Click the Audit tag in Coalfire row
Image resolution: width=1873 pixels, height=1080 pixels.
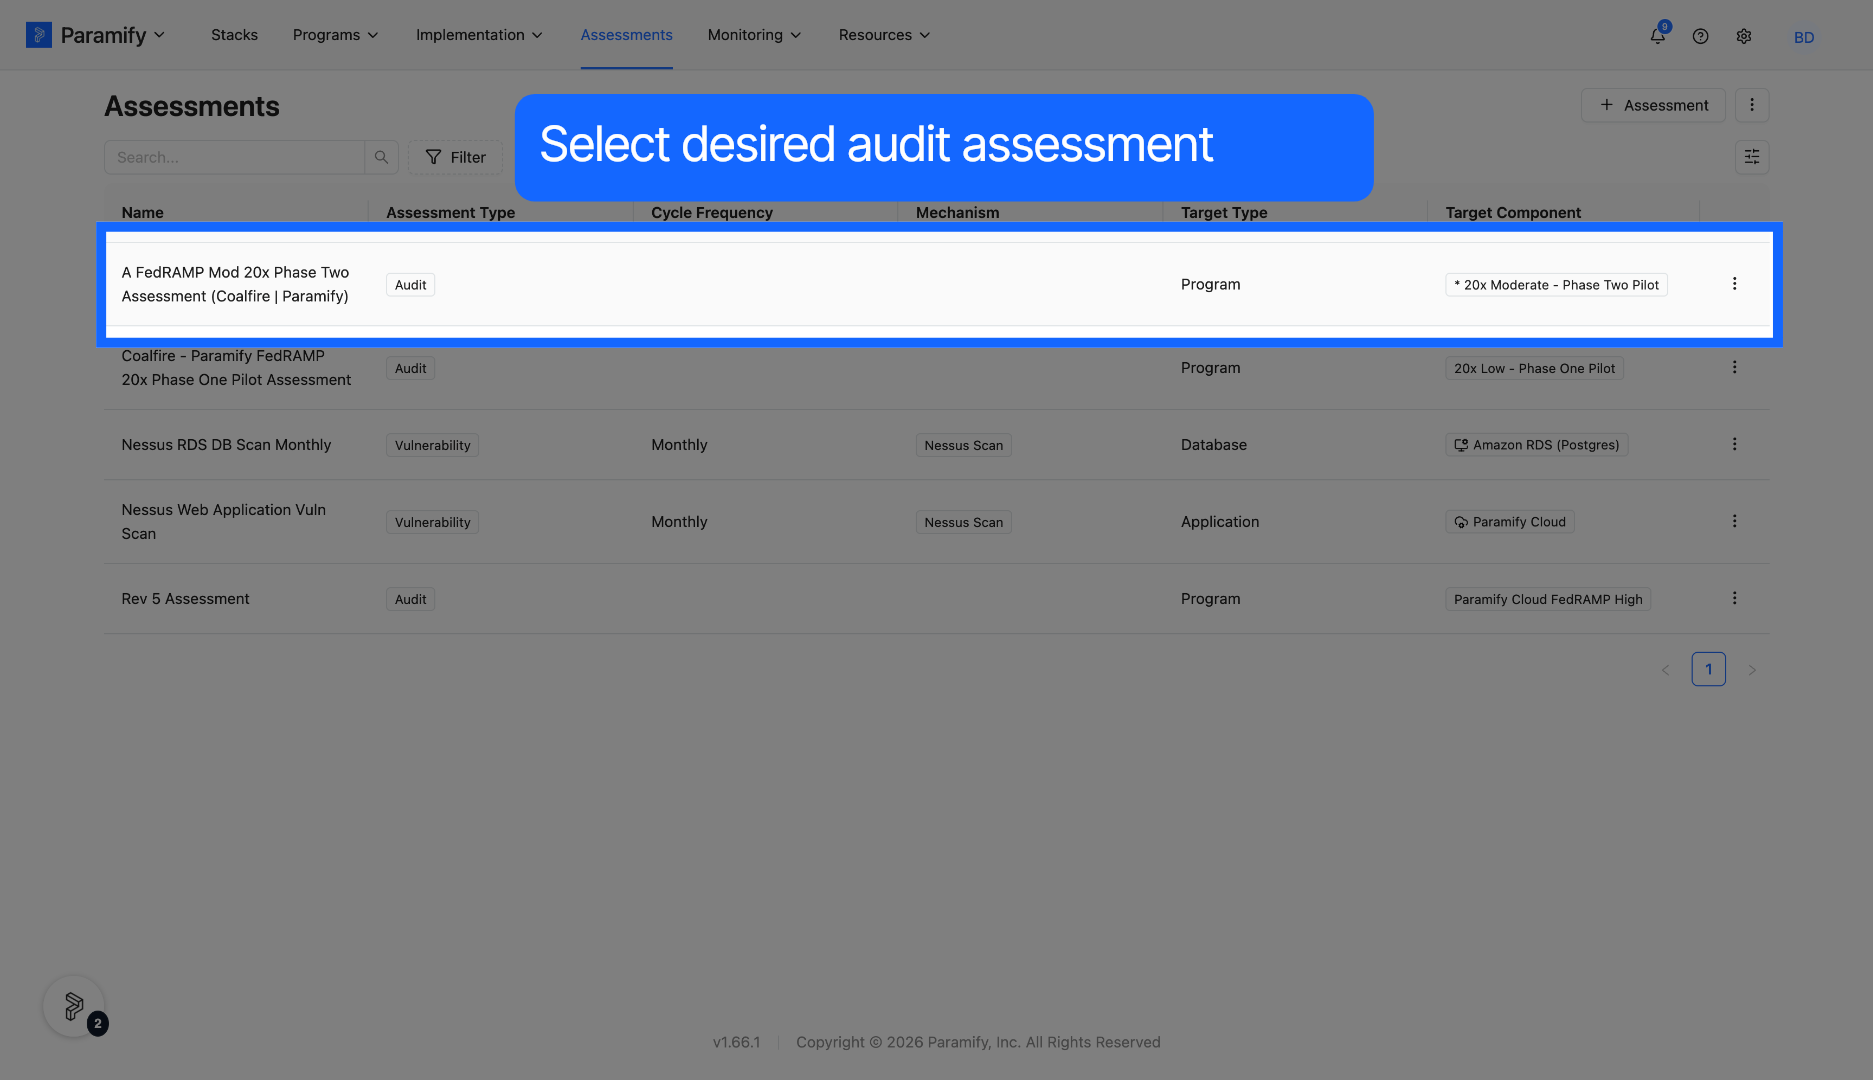point(410,368)
